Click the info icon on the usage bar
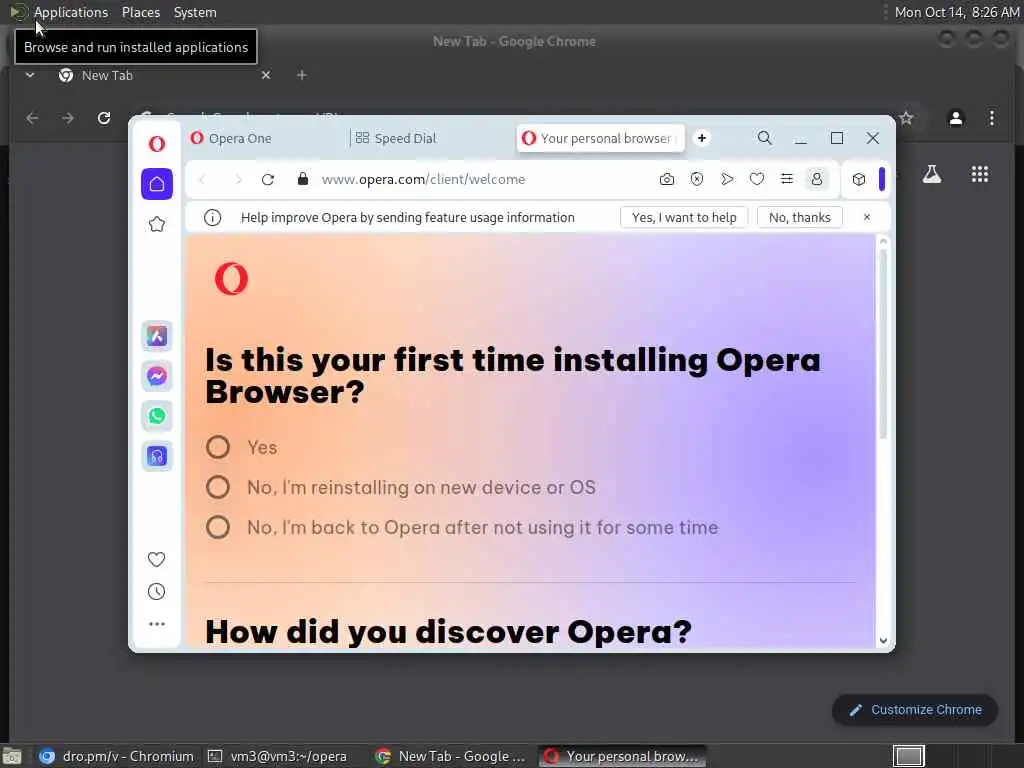 click(212, 217)
